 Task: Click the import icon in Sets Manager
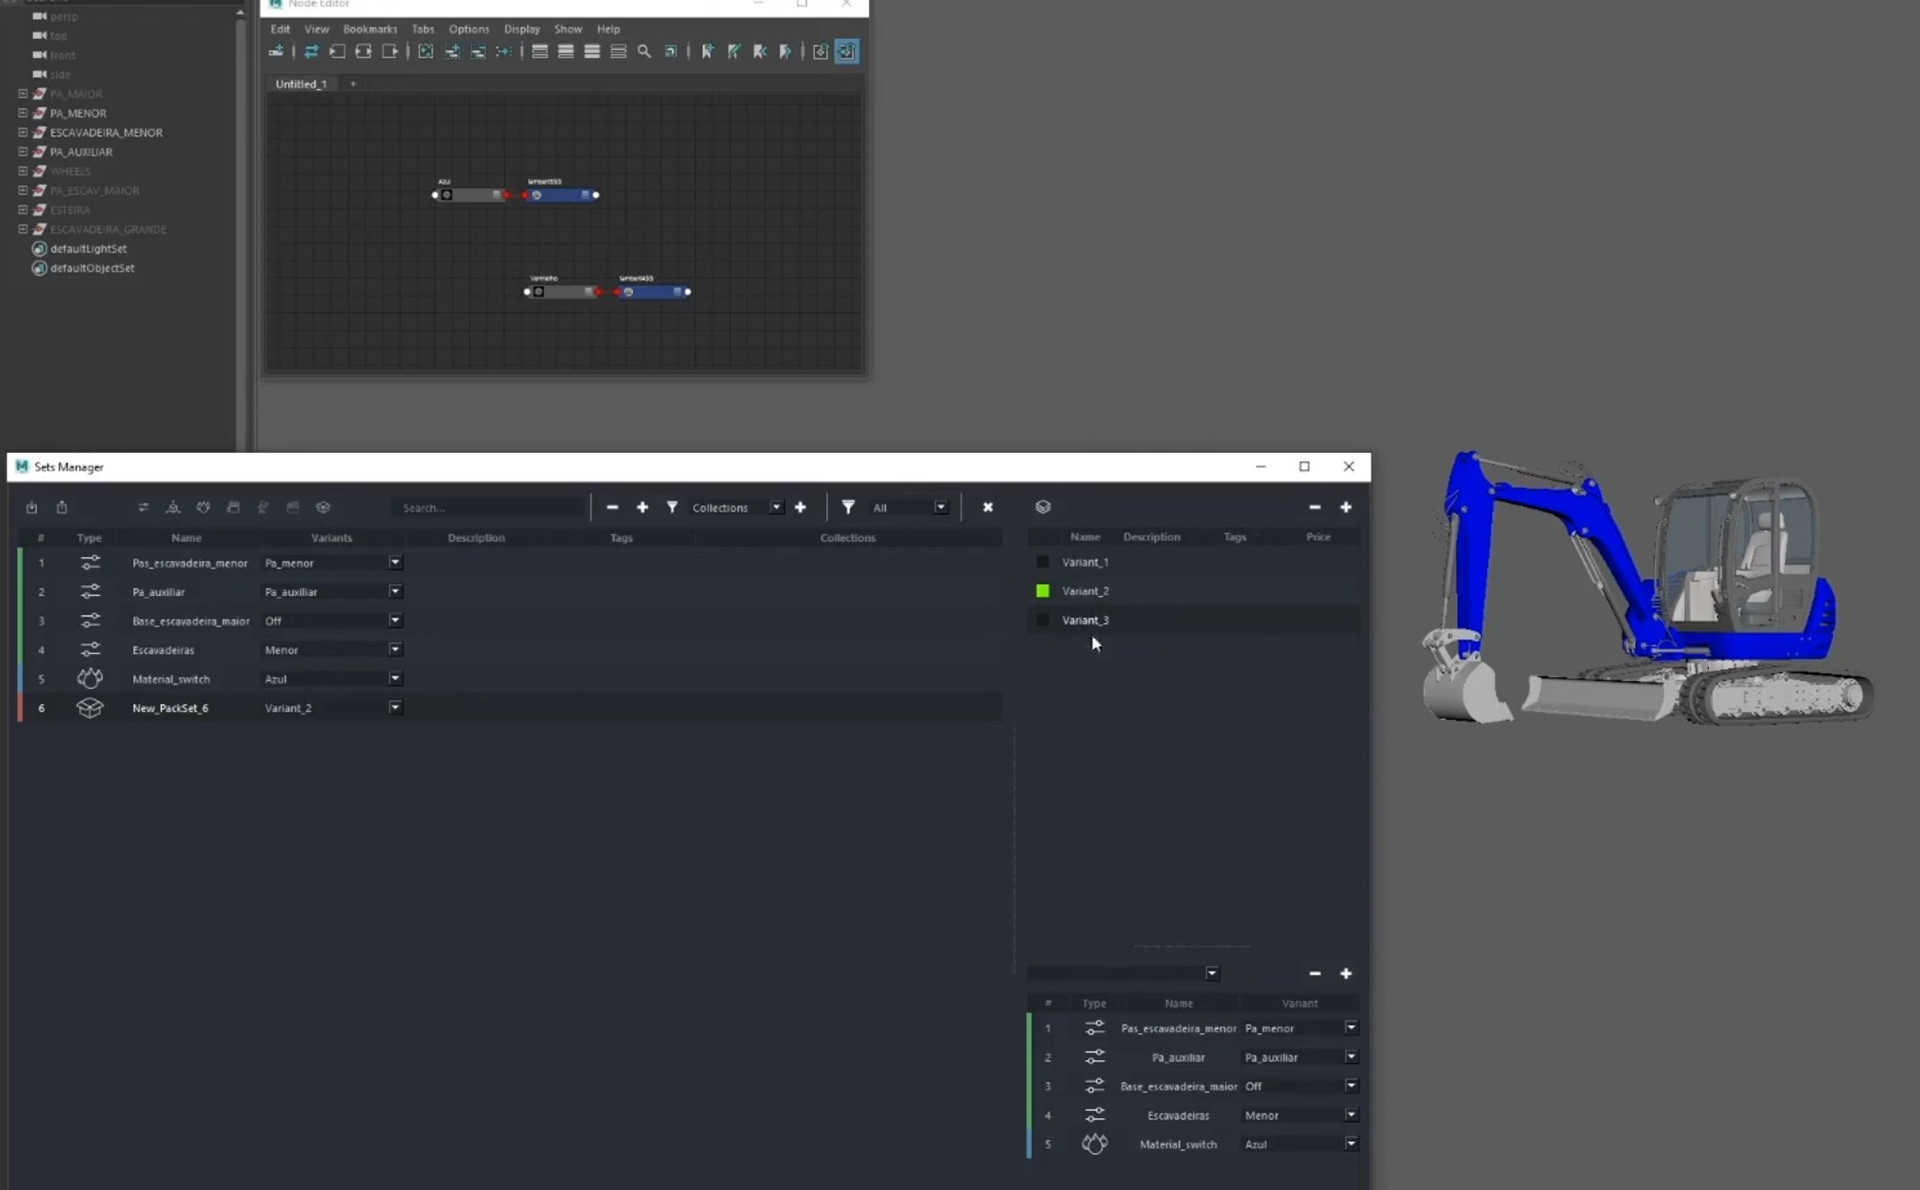(x=32, y=508)
